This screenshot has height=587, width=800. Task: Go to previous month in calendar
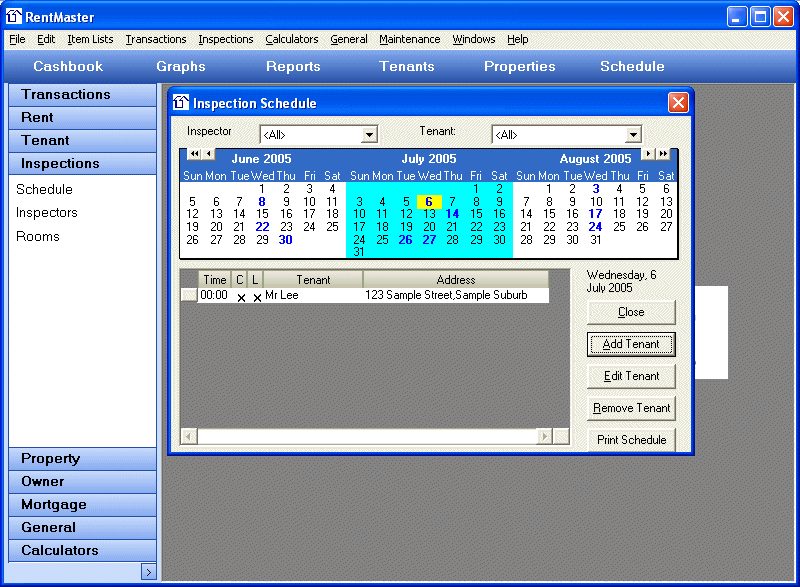[x=208, y=154]
